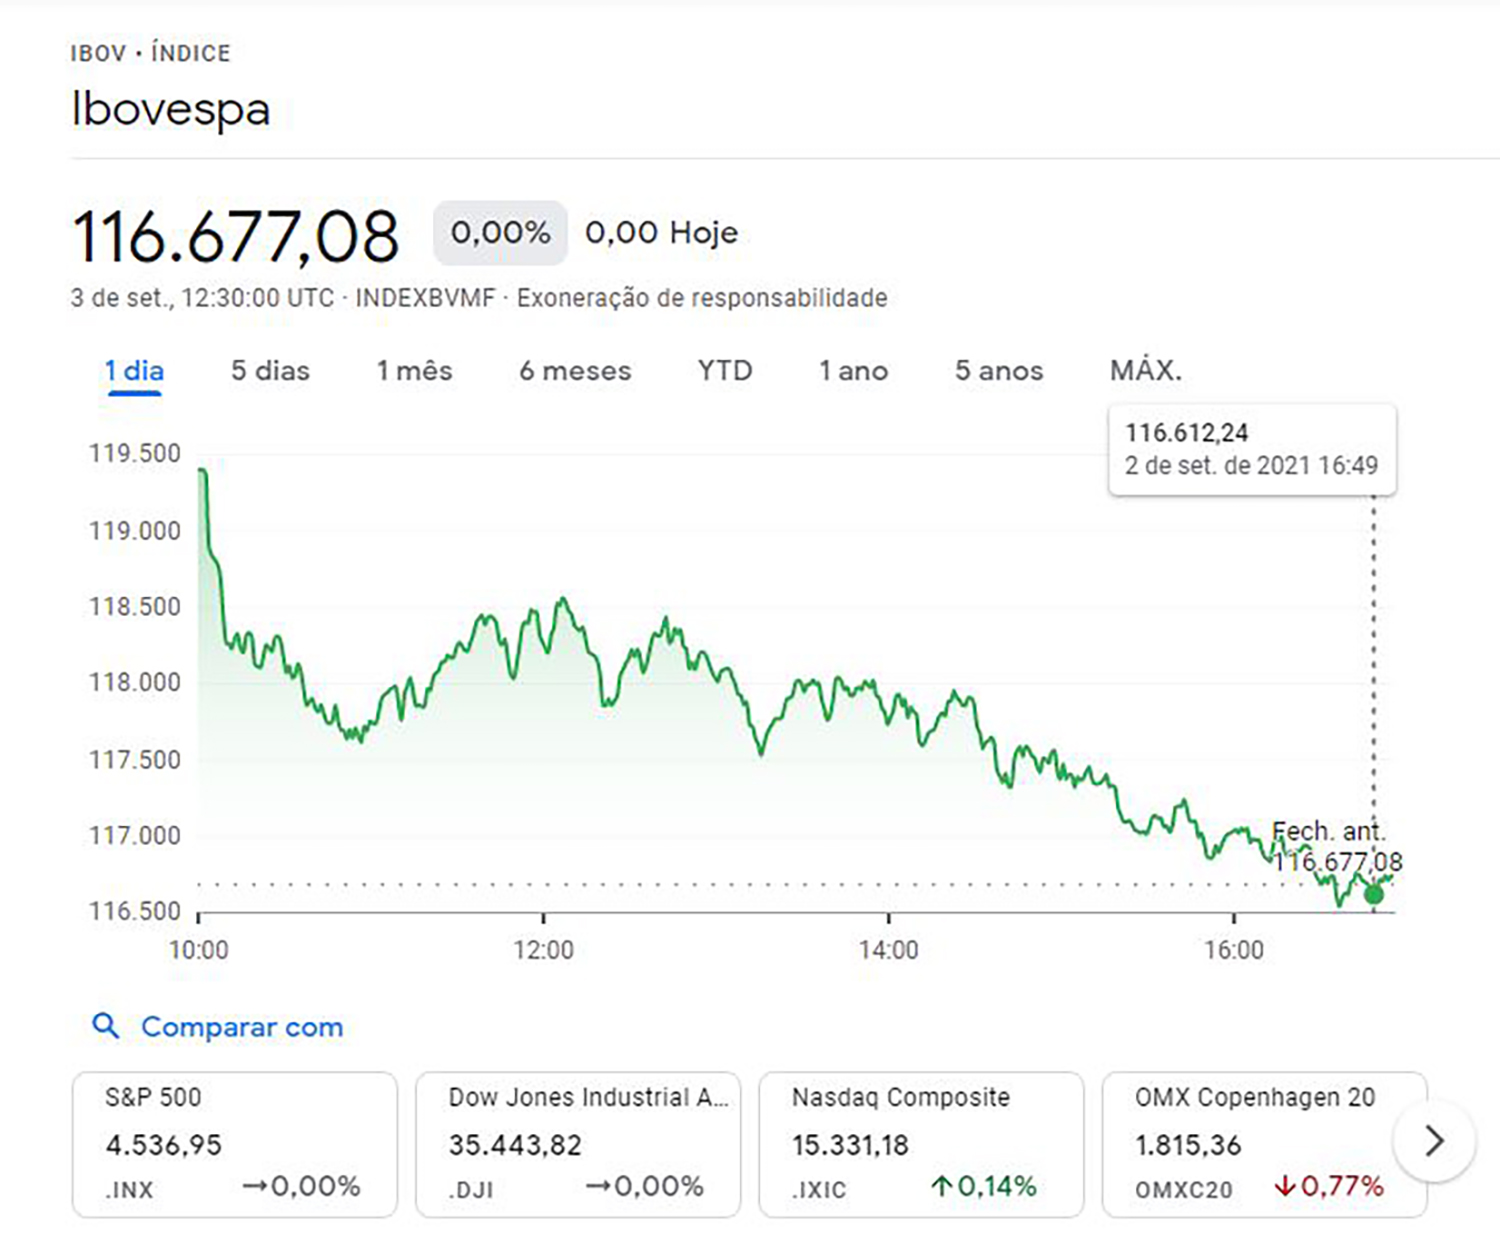Open the 1 ano range tab

(853, 371)
